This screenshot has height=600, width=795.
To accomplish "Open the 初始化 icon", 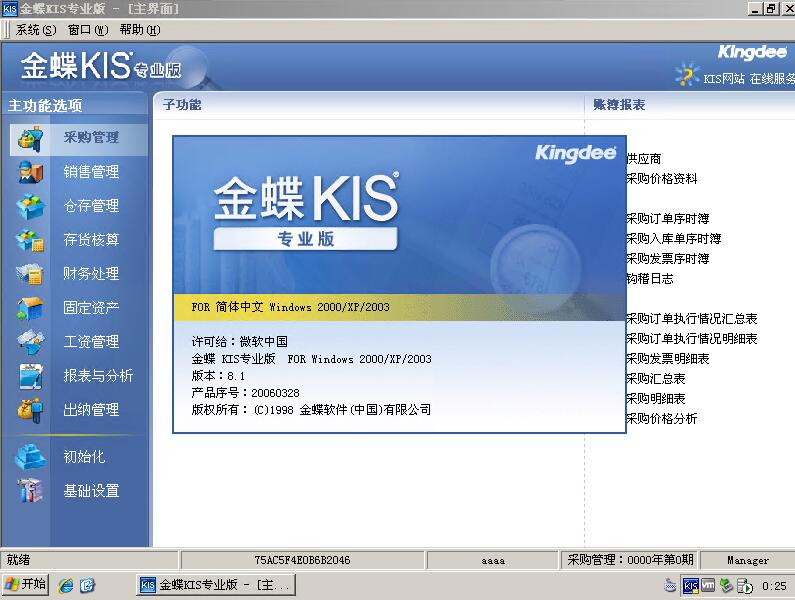I will point(30,457).
